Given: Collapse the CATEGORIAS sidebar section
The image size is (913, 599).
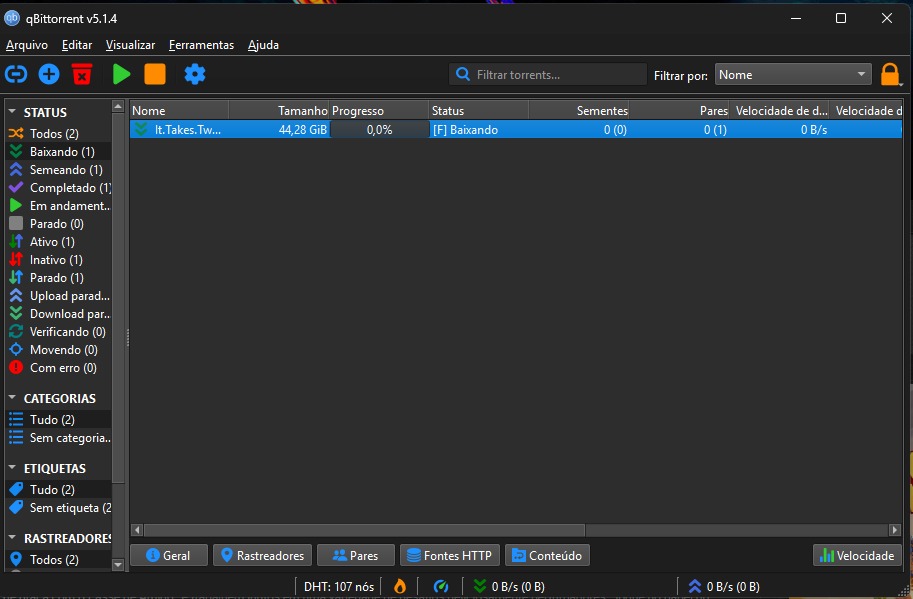Looking at the screenshot, I should tap(13, 398).
